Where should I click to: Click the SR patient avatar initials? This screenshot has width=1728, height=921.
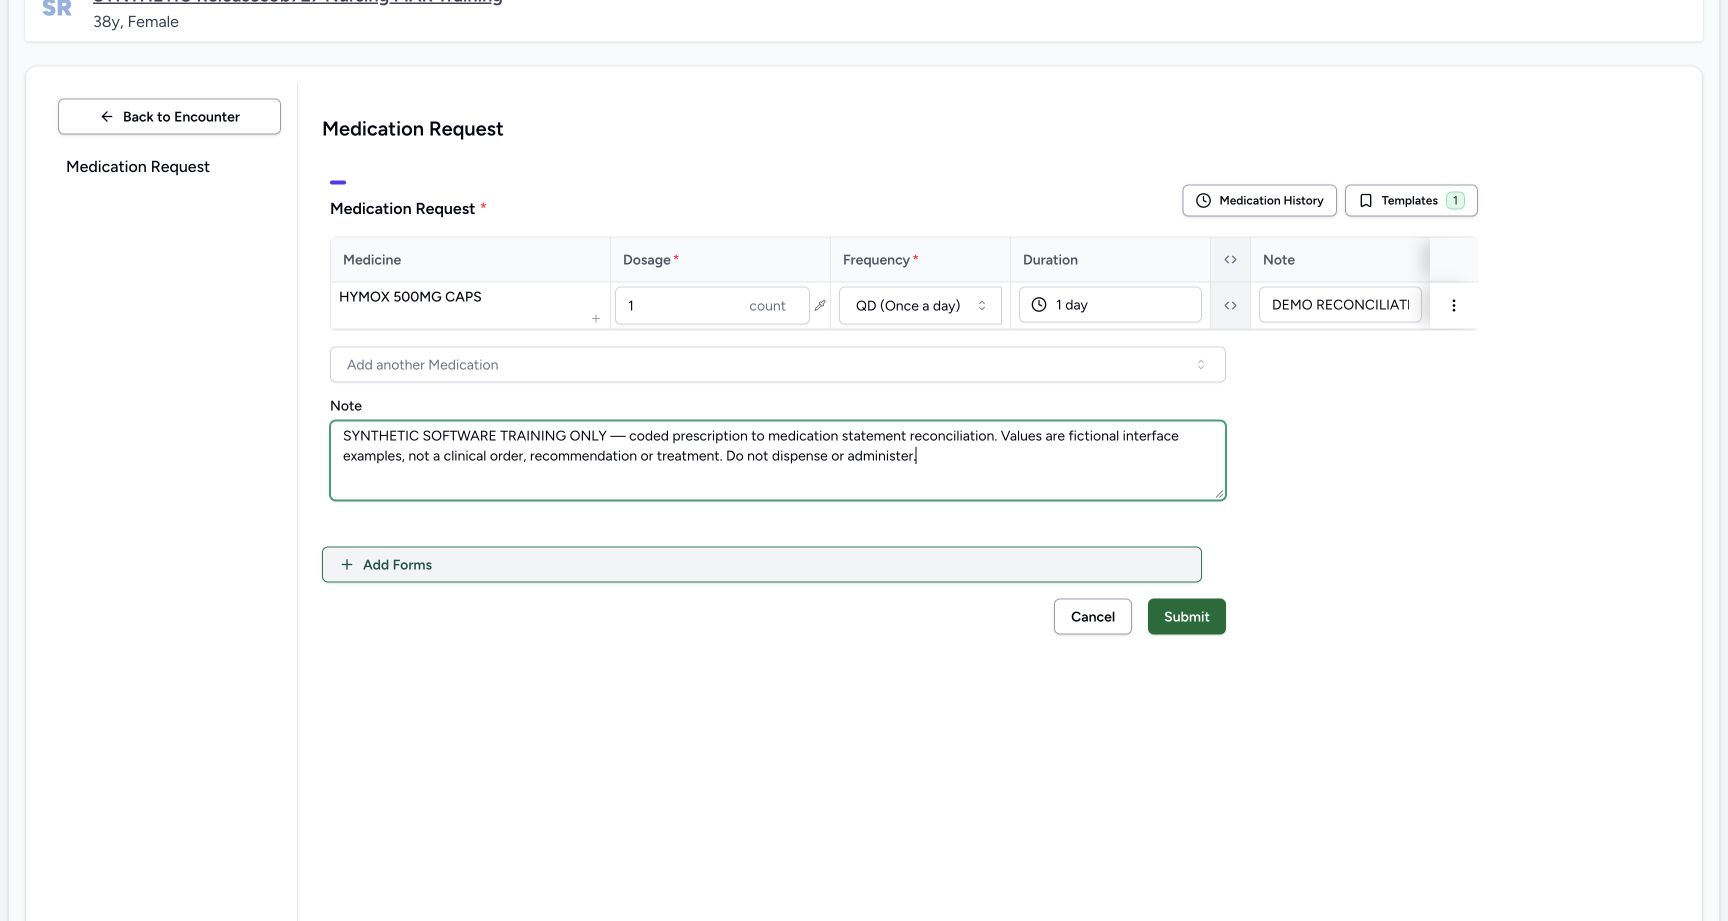(57, 9)
